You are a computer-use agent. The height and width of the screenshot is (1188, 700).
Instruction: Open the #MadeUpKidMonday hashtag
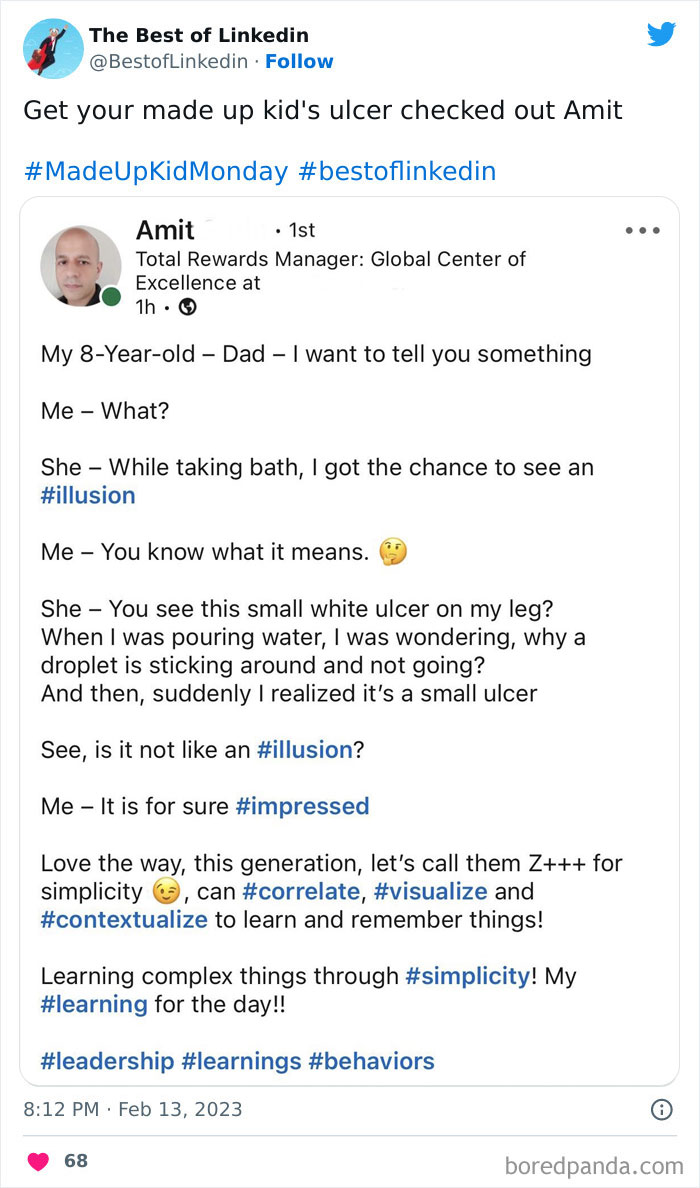pyautogui.click(x=150, y=171)
